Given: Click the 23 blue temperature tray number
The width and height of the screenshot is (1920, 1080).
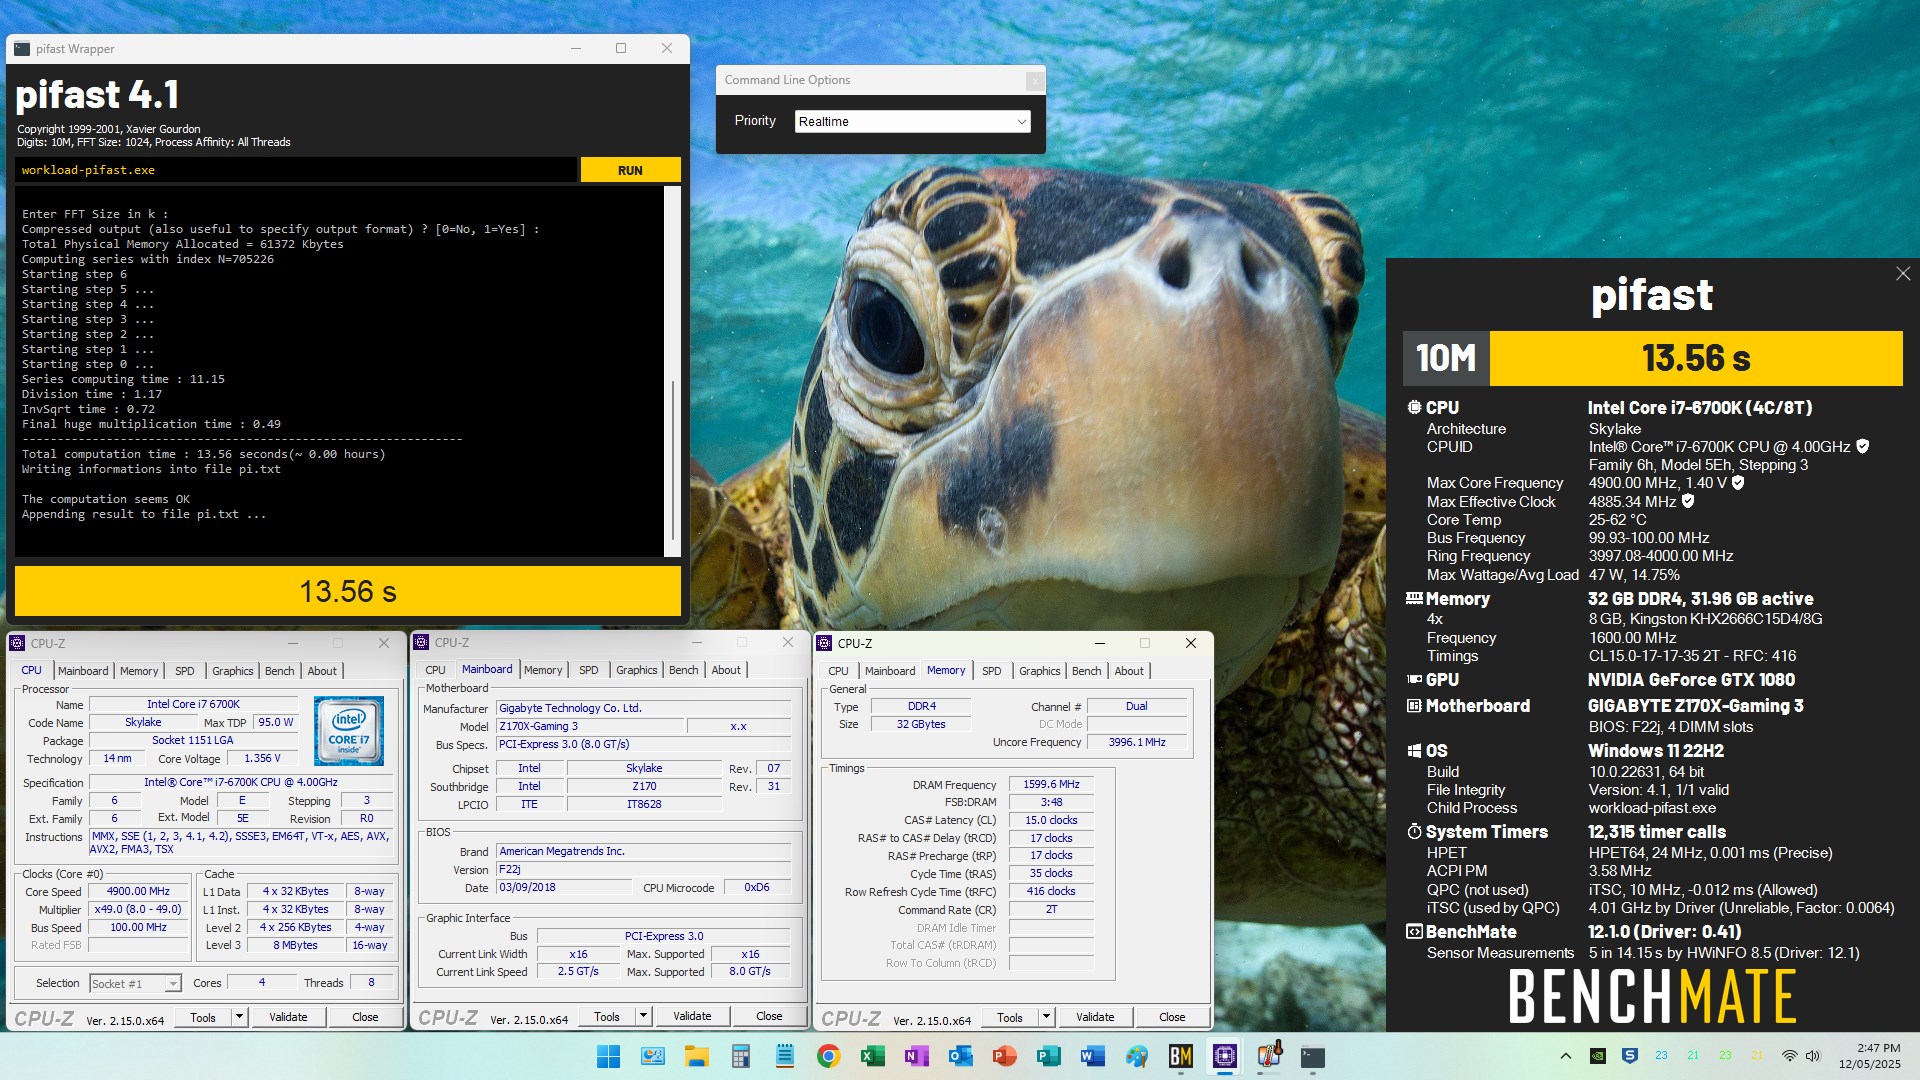Looking at the screenshot, I should click(x=1661, y=1056).
